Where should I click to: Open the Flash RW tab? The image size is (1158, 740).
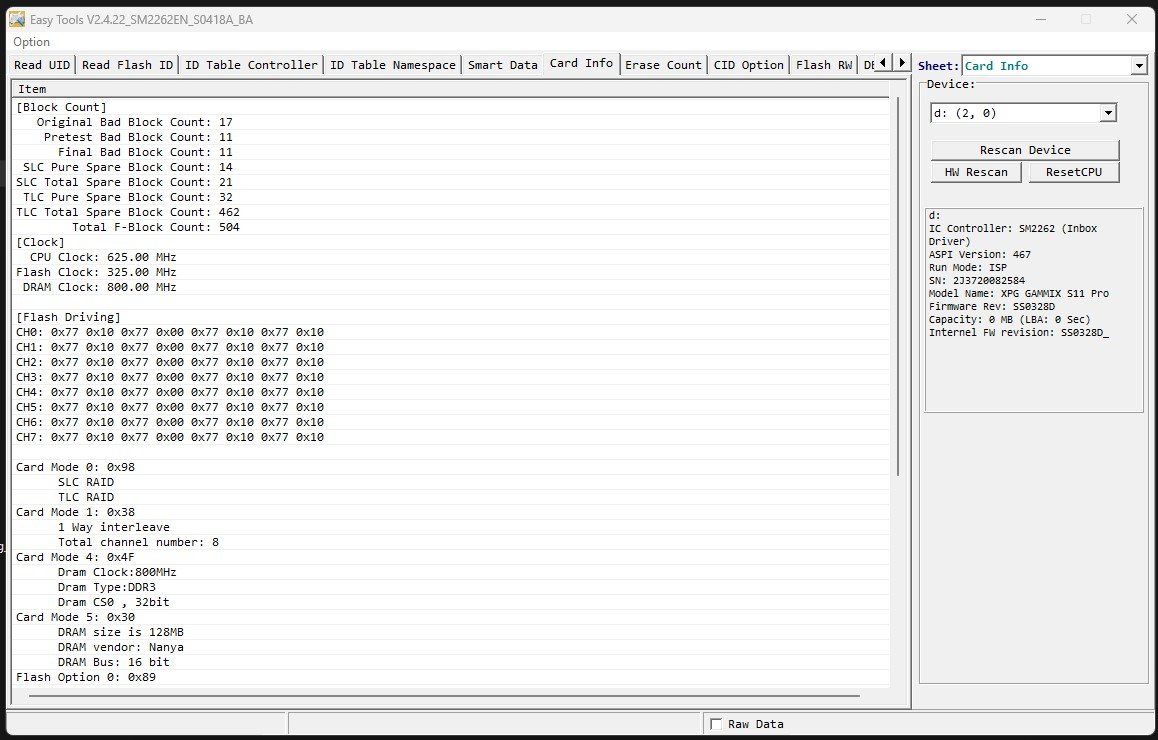click(x=823, y=64)
